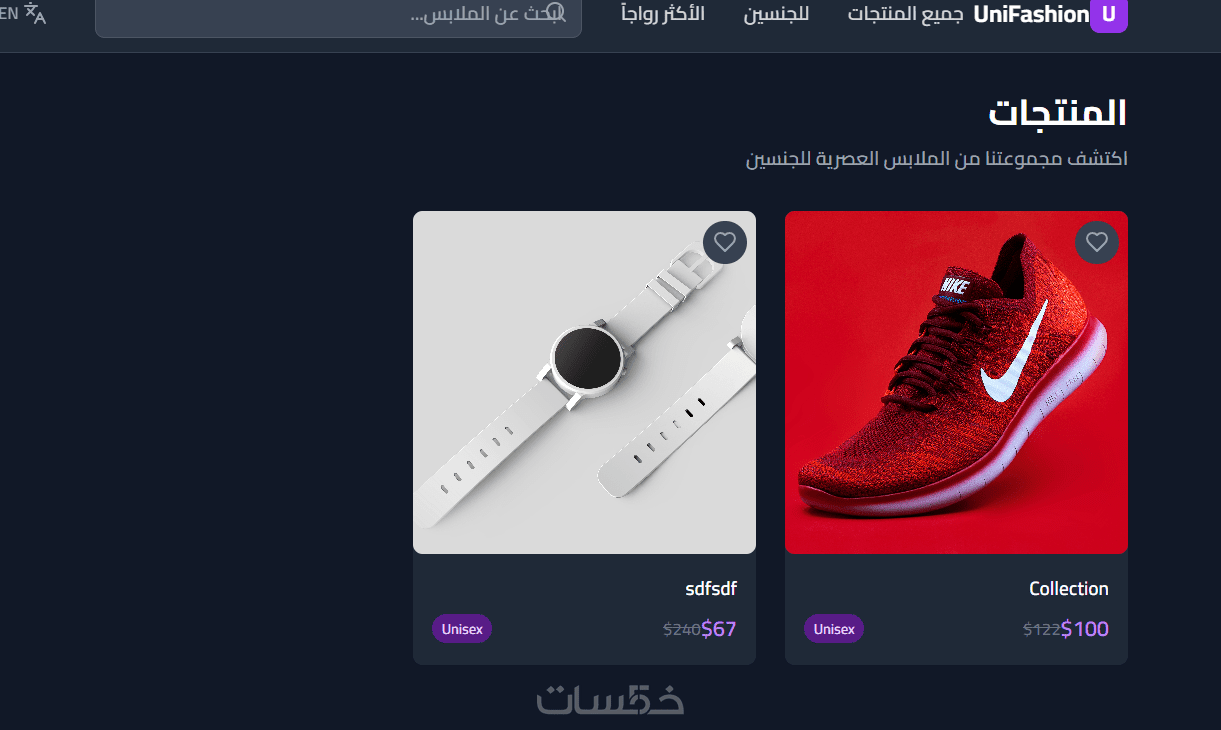Click the Unisex badge on sdfsdf
The width and height of the screenshot is (1221, 730).
point(462,629)
